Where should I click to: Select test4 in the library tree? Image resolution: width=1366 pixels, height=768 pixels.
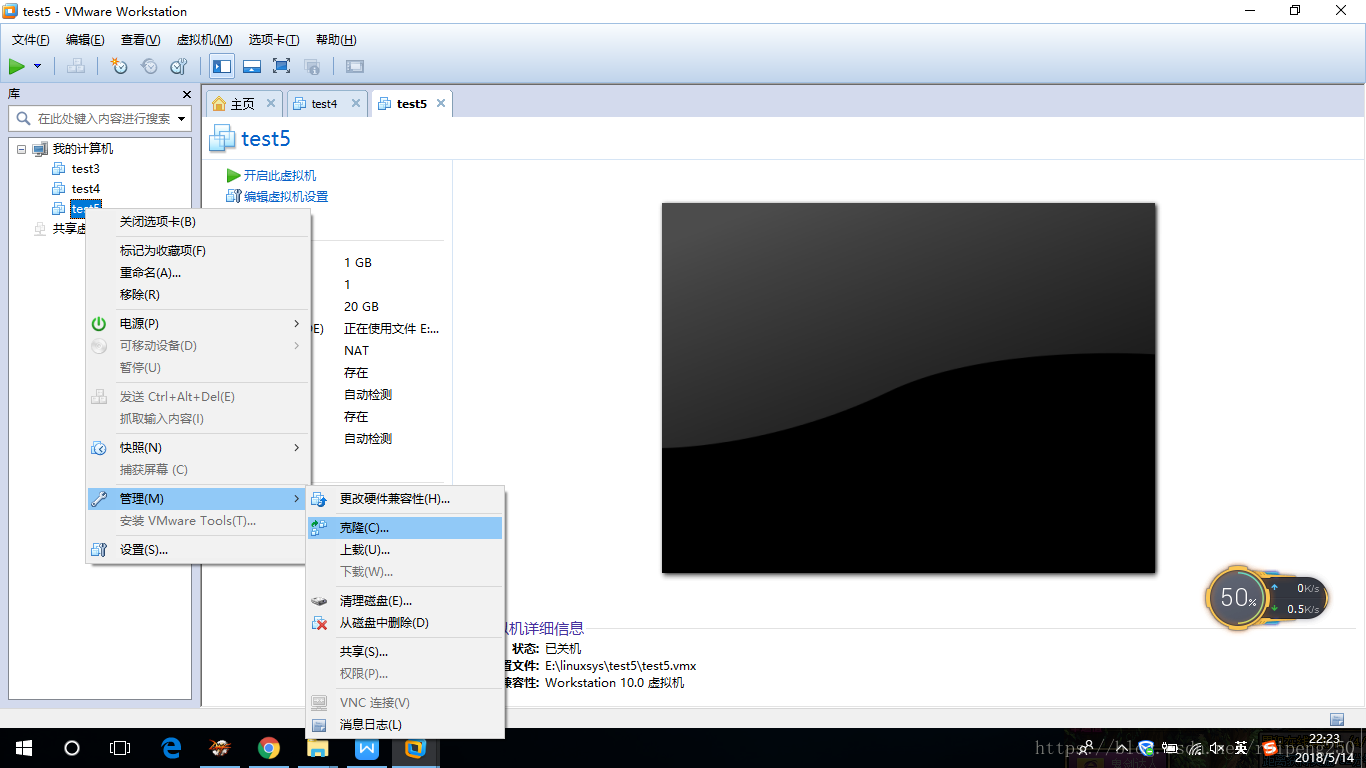[85, 189]
